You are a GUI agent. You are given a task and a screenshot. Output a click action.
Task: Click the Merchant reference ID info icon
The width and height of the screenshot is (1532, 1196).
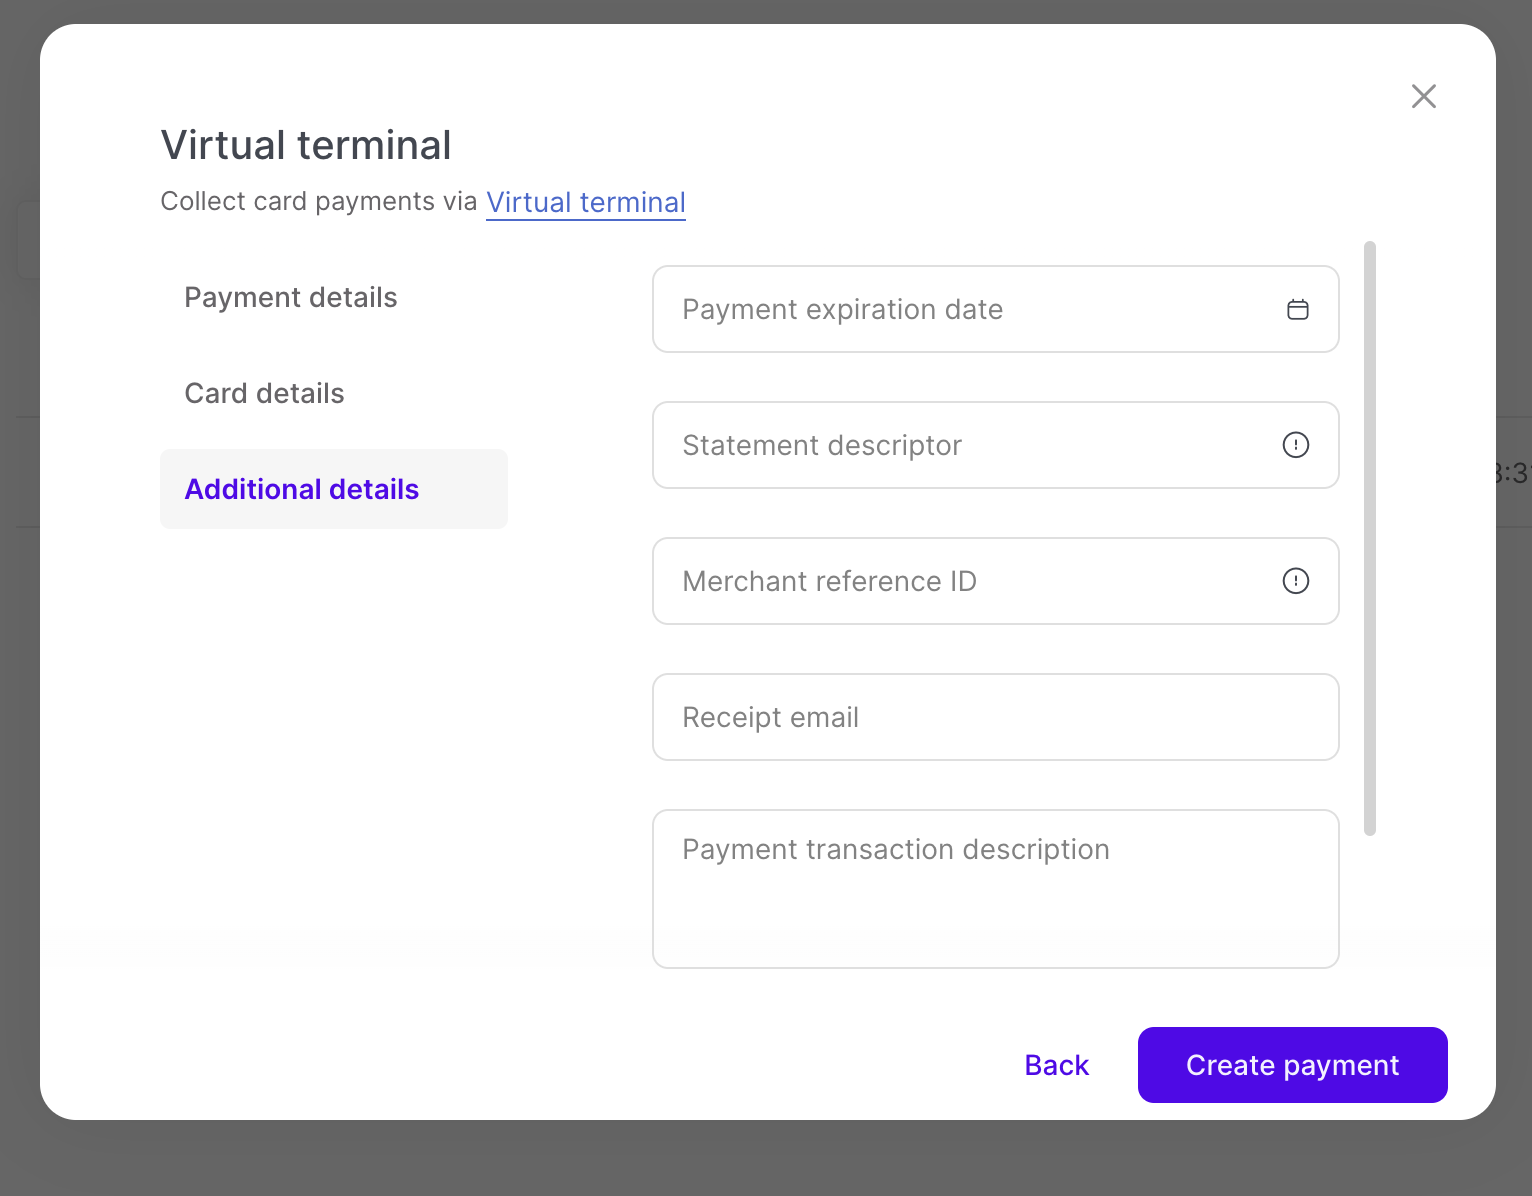click(1295, 581)
